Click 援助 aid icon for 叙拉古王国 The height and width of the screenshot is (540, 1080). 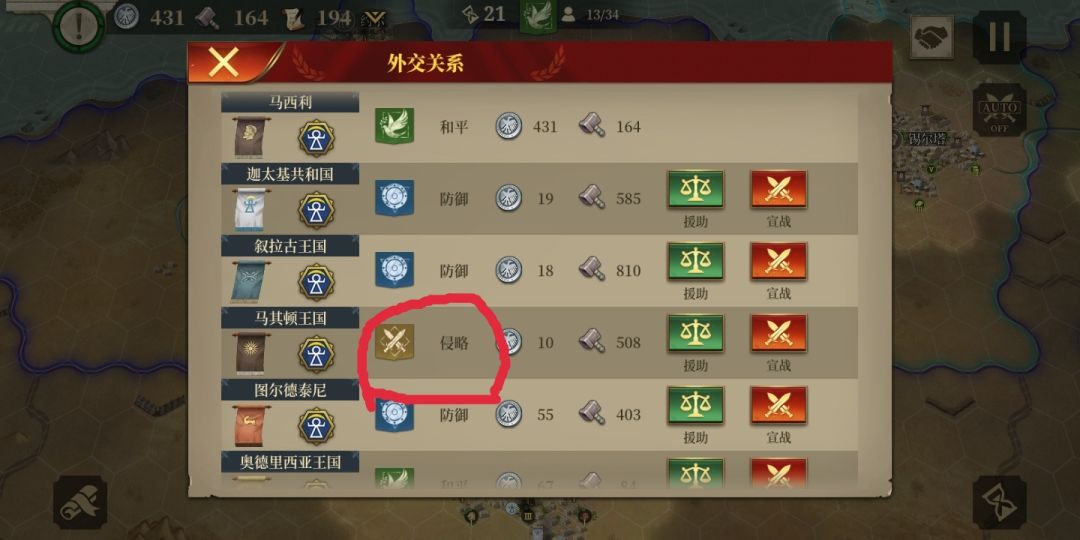point(695,261)
